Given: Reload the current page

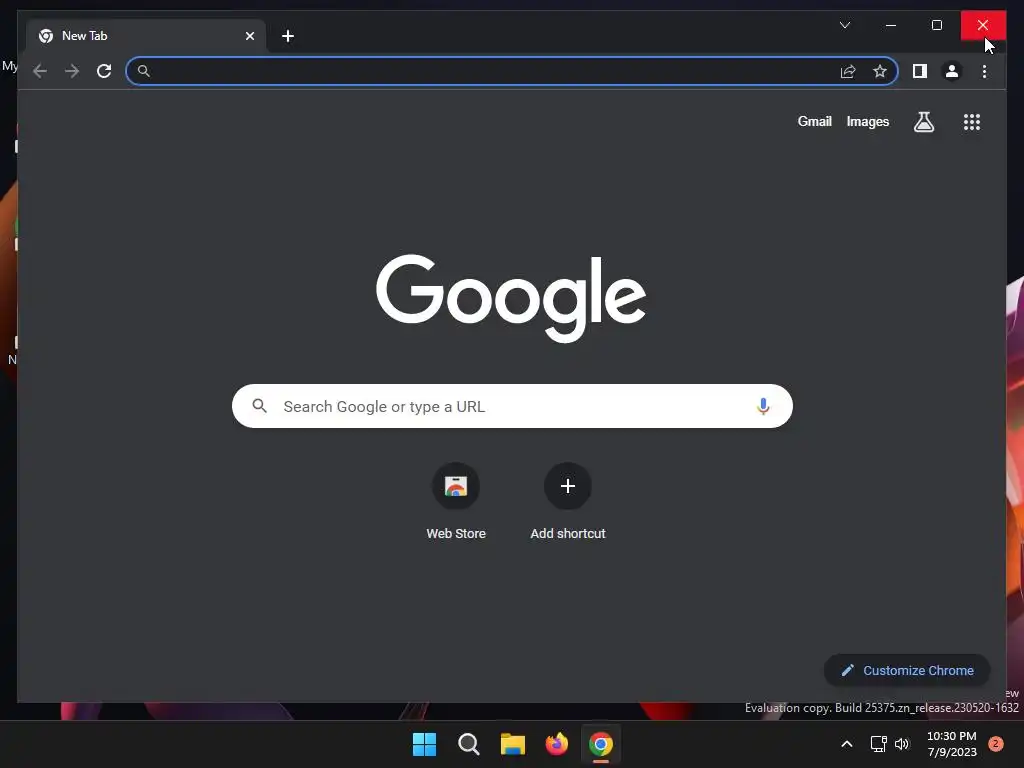Looking at the screenshot, I should (x=104, y=71).
